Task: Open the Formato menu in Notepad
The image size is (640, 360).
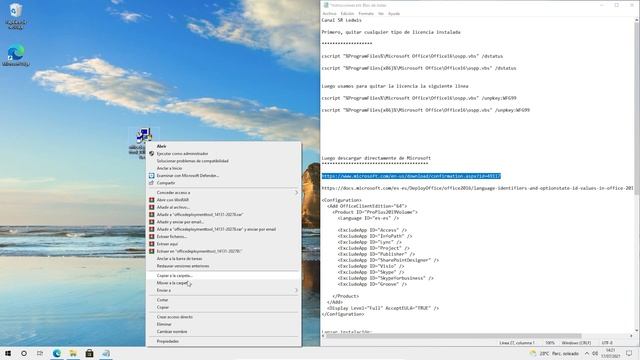Action: tap(366, 14)
